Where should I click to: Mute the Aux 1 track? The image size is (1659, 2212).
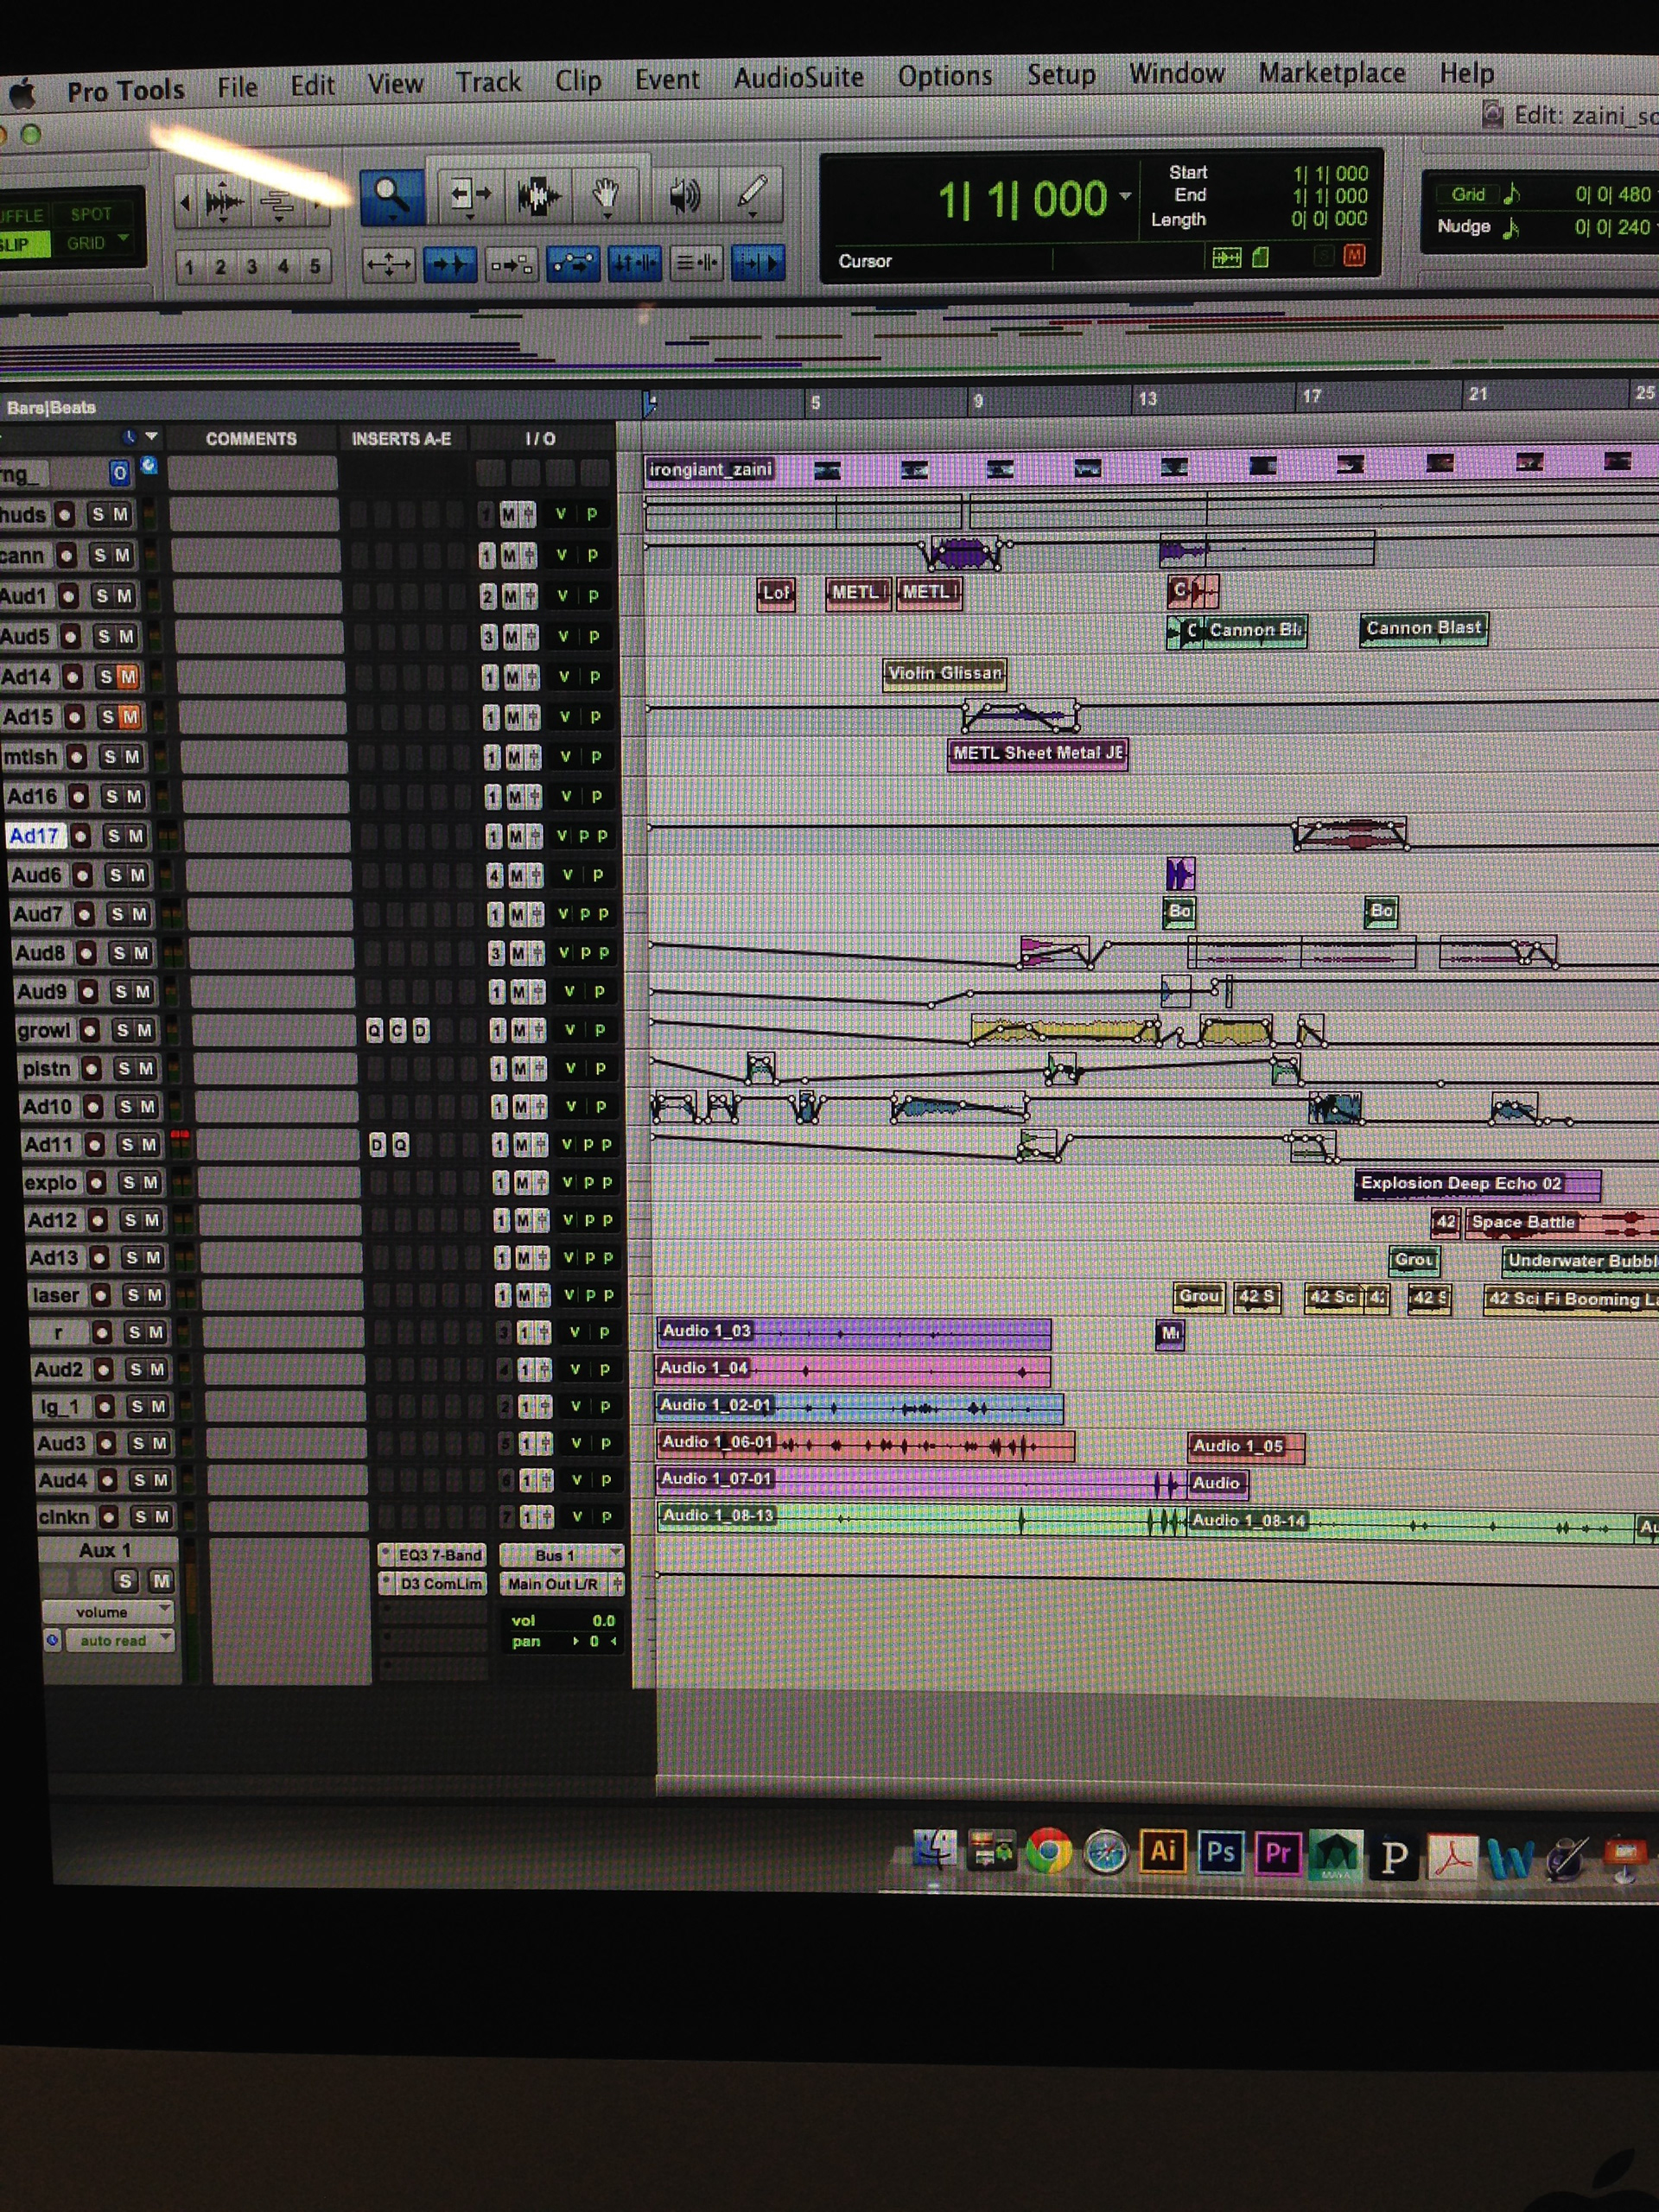pyautogui.click(x=160, y=1581)
